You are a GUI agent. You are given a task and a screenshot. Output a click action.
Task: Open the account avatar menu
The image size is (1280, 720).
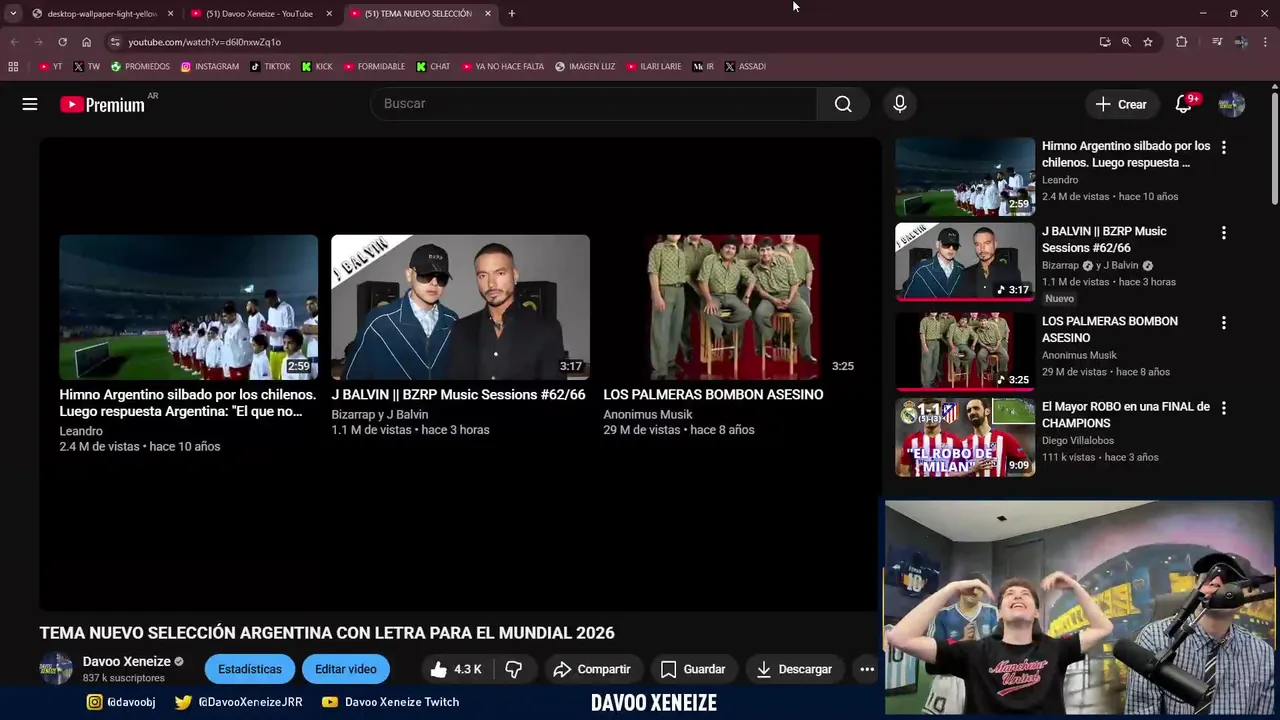1232,104
